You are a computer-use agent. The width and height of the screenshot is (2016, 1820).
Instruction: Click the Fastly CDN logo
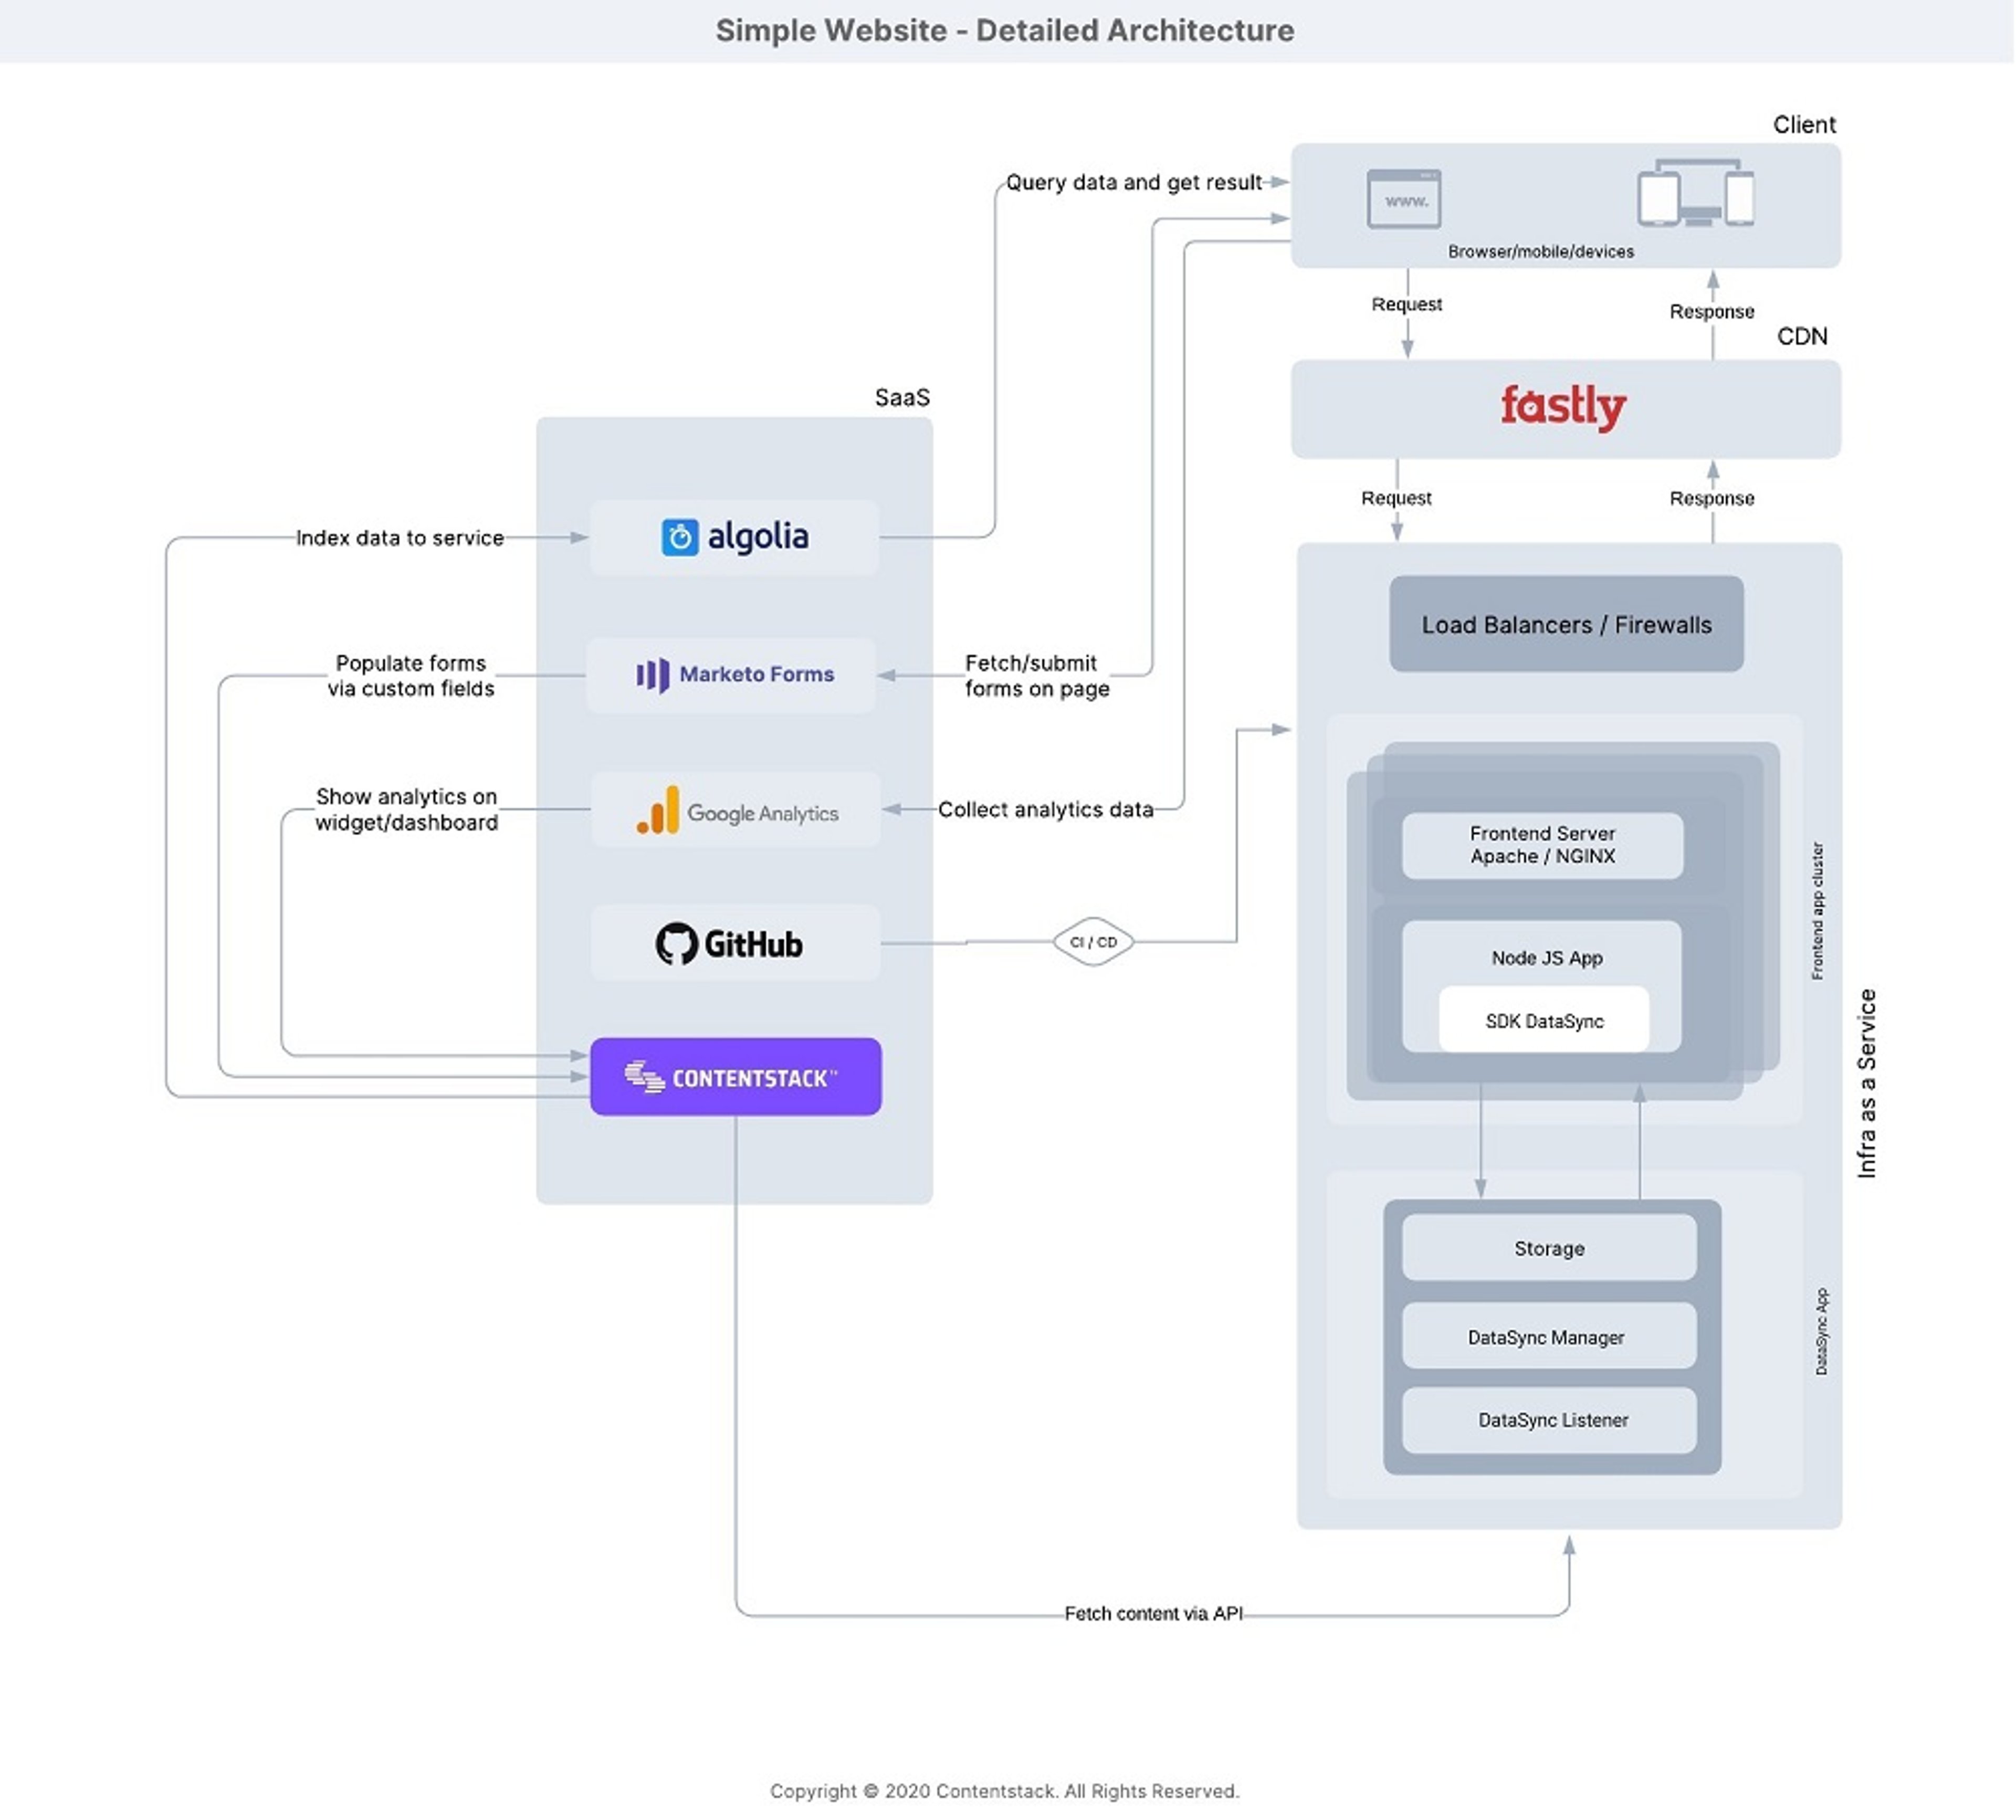(x=1564, y=407)
